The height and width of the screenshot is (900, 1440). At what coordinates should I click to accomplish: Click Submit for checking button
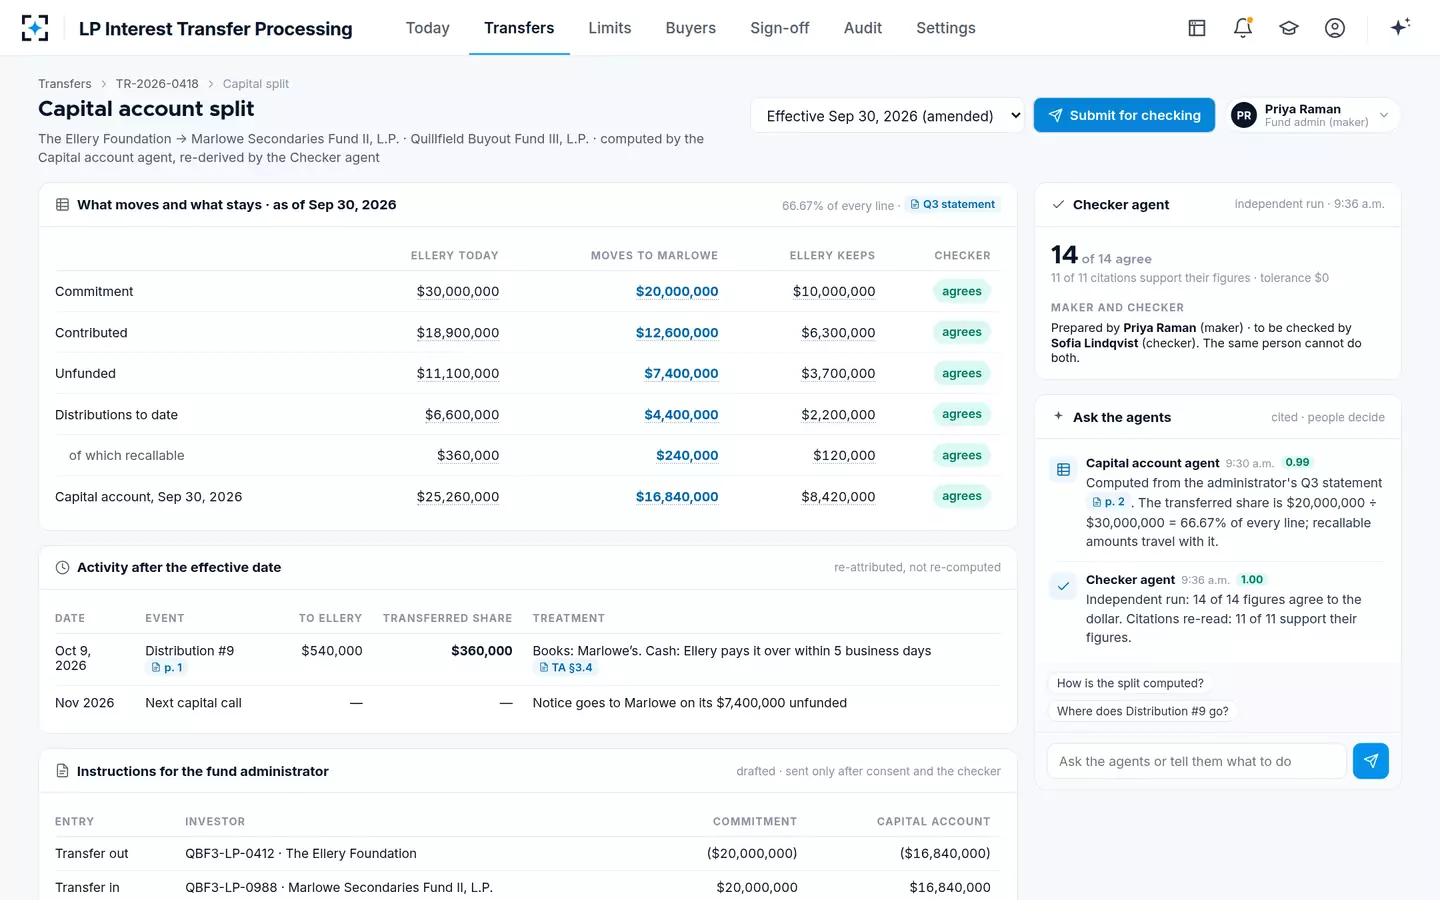point(1124,115)
